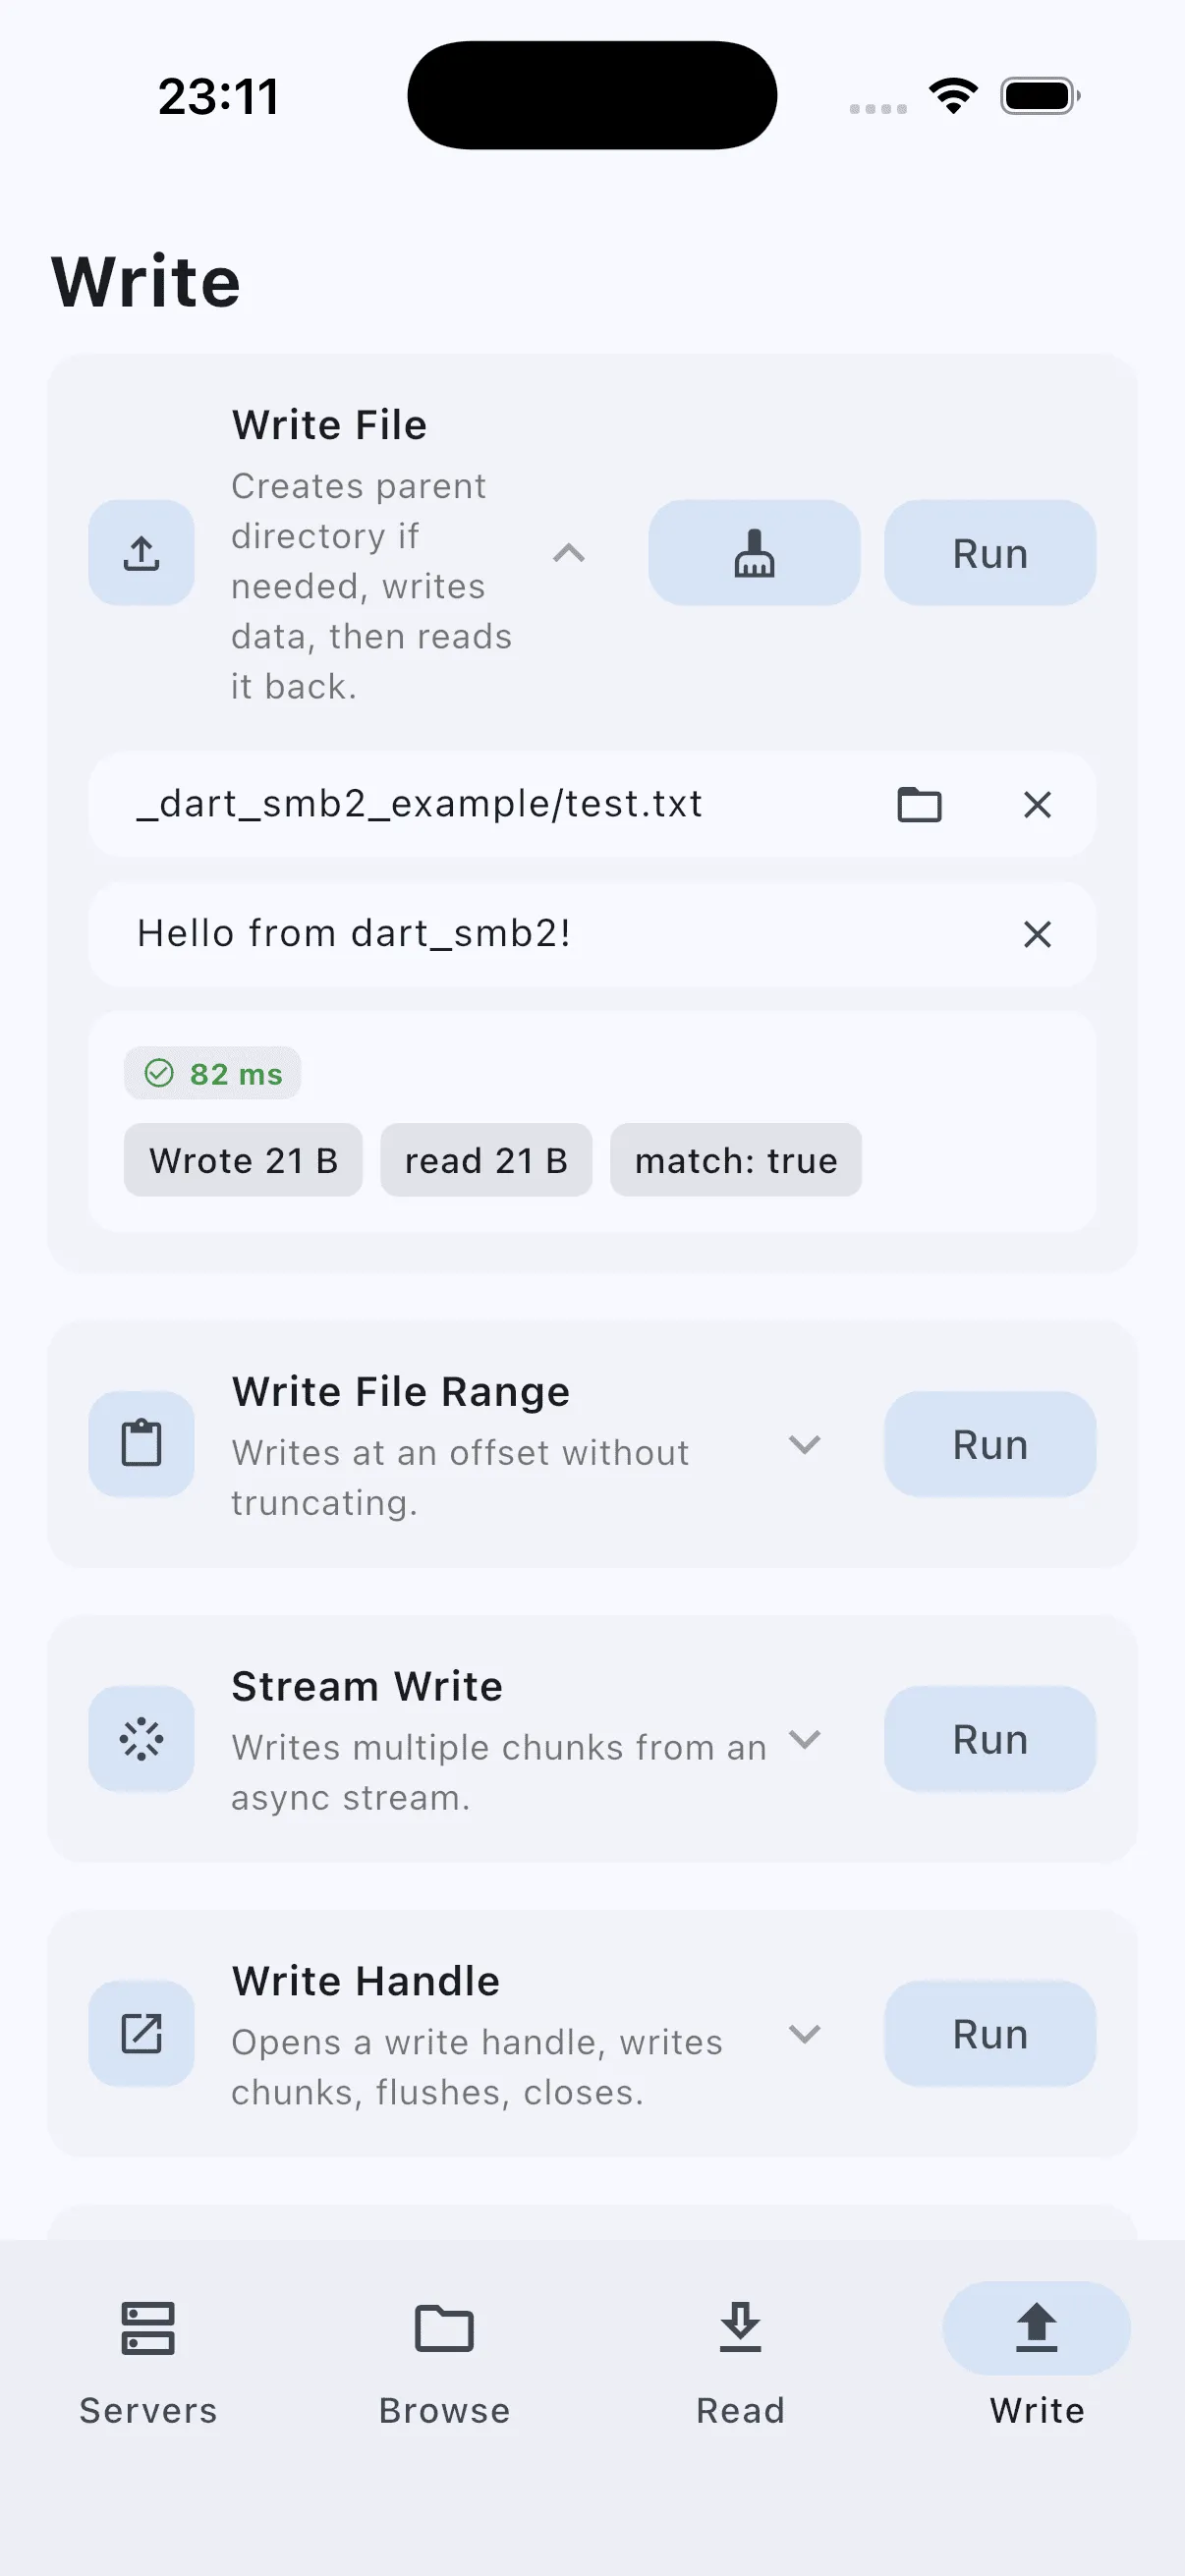Tap the Write File upload icon
Viewport: 1185px width, 2576px height.
click(x=141, y=553)
